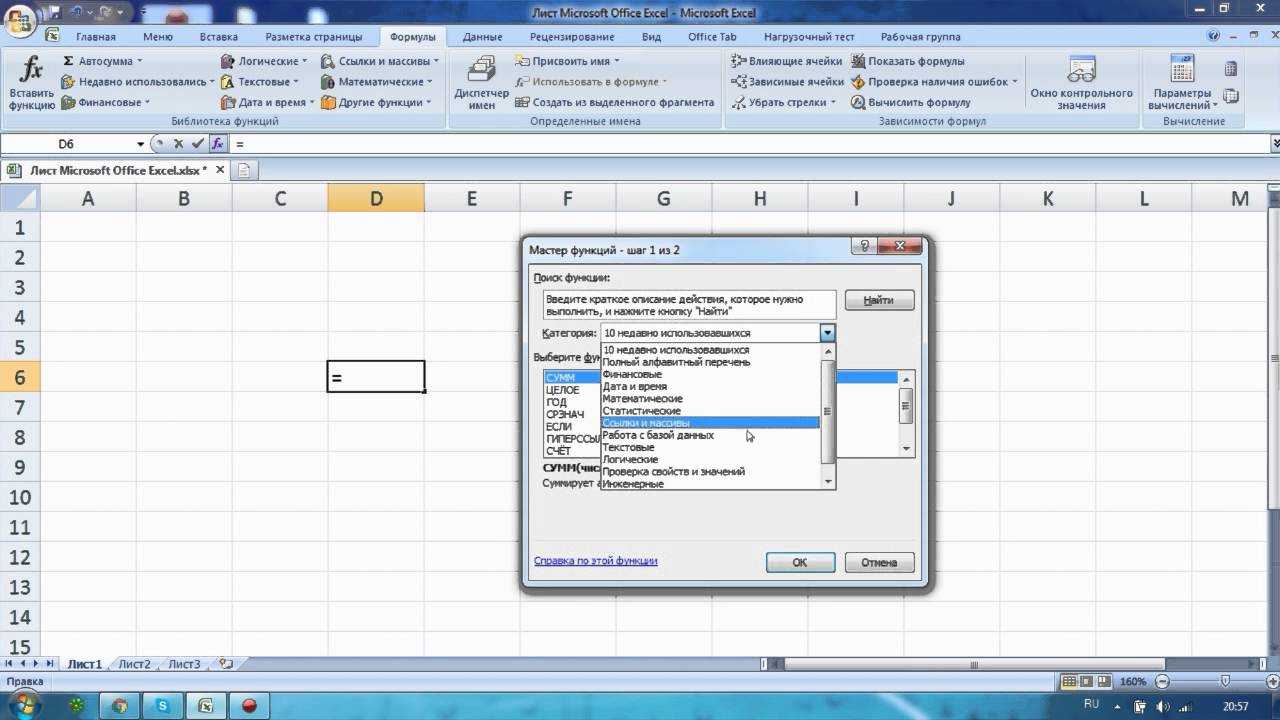Click the formula bar confirm checkmark

pyautogui.click(x=197, y=144)
